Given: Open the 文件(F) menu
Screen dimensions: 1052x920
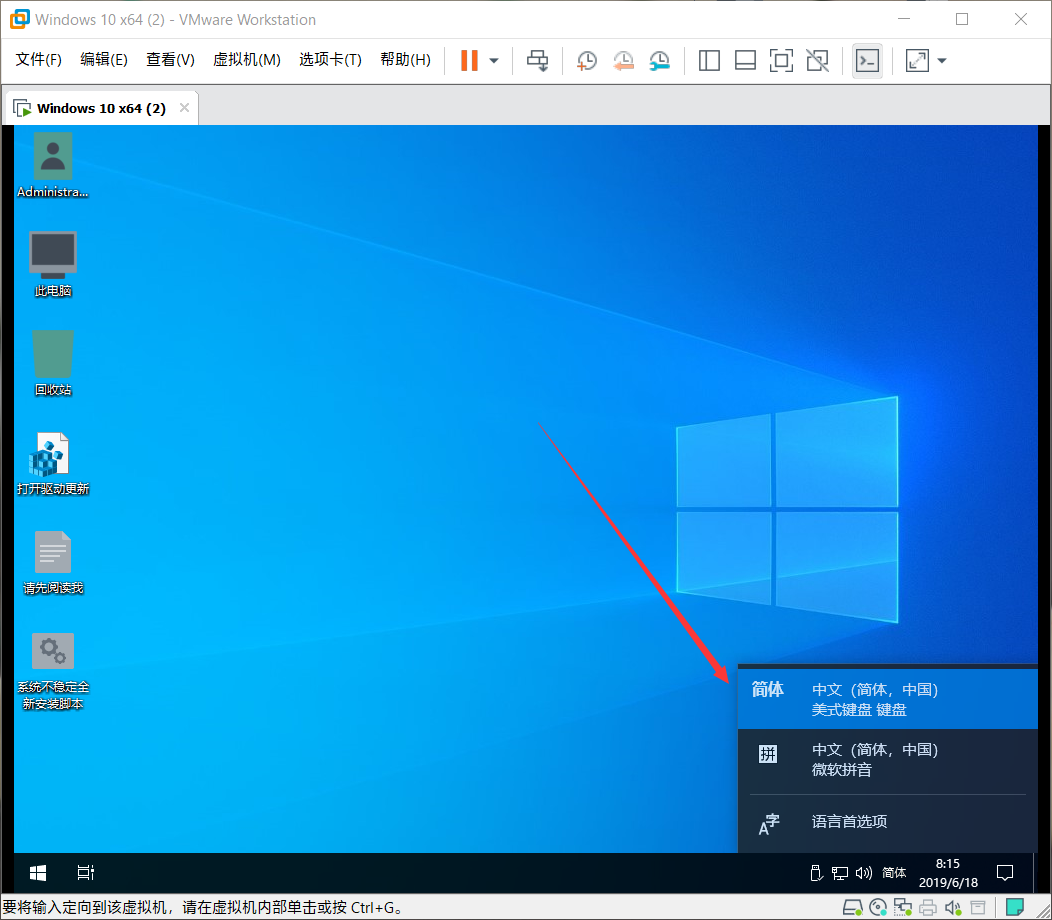Looking at the screenshot, I should (38, 60).
